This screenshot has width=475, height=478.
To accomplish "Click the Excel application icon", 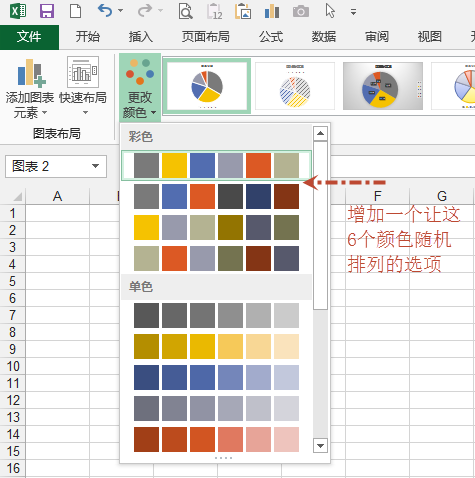I will pos(18,11).
